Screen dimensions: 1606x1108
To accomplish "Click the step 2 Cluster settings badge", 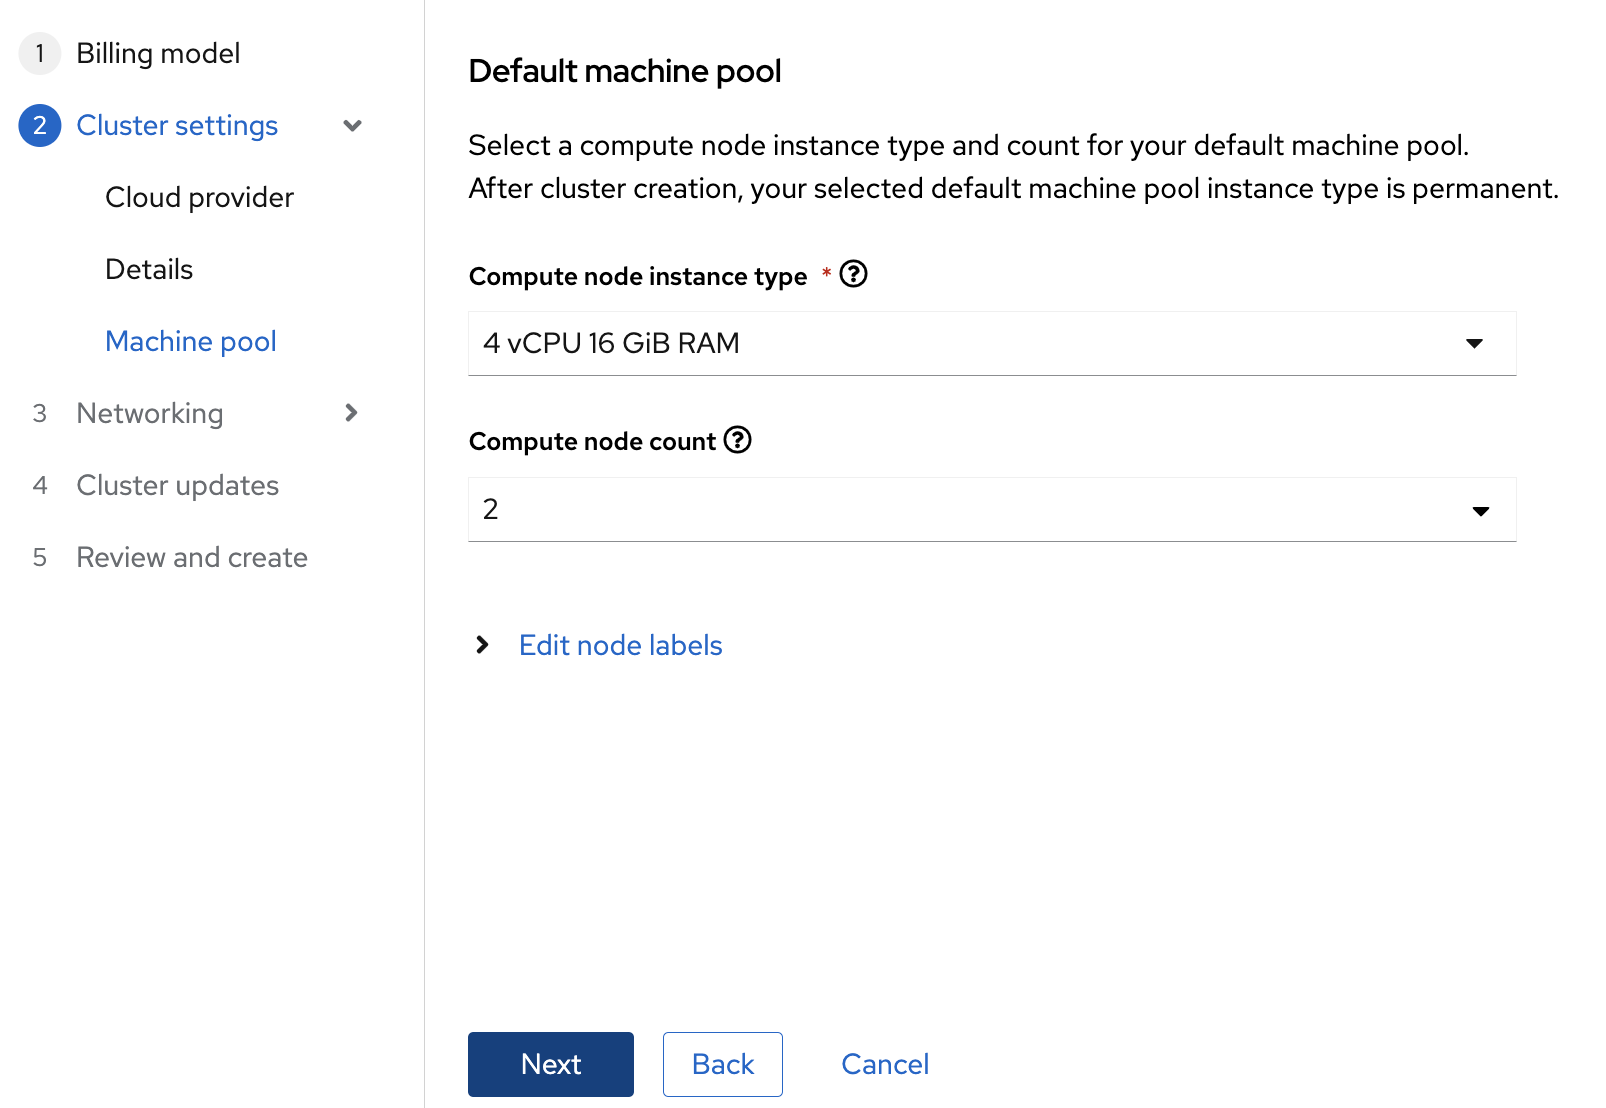I will (x=40, y=125).
